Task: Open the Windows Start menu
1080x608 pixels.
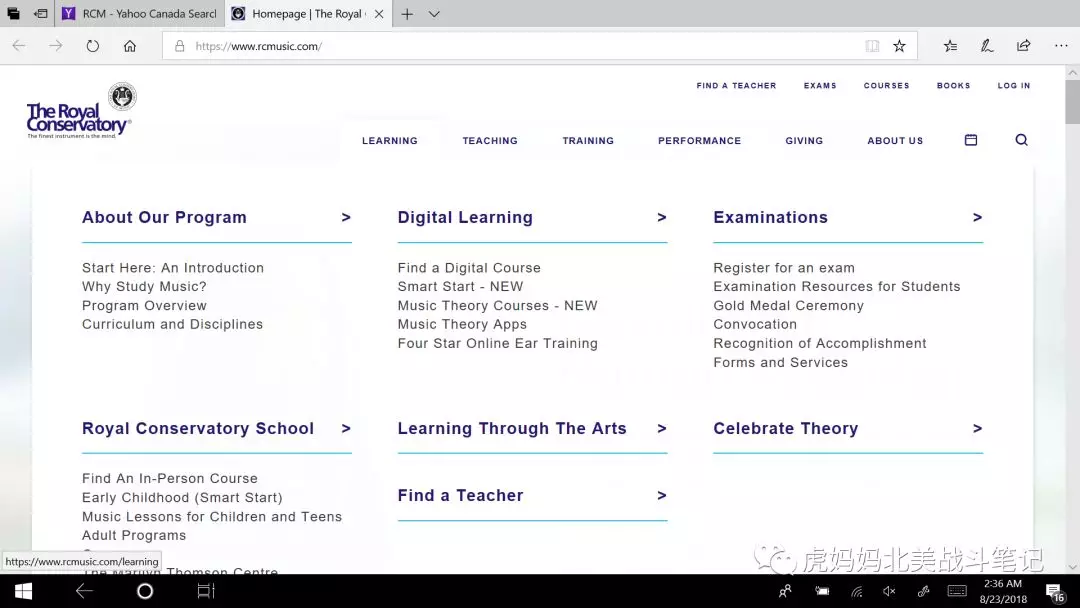Action: (23, 591)
